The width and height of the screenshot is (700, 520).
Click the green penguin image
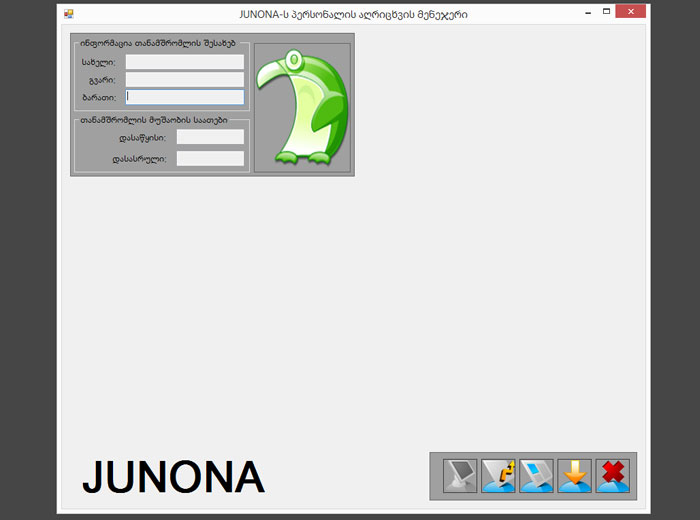click(x=302, y=108)
